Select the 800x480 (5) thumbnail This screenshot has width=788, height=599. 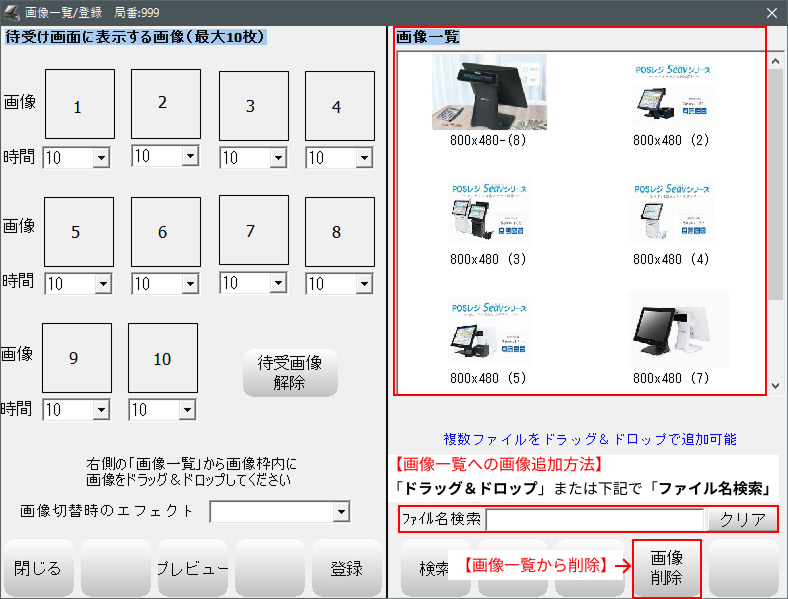[x=488, y=331]
